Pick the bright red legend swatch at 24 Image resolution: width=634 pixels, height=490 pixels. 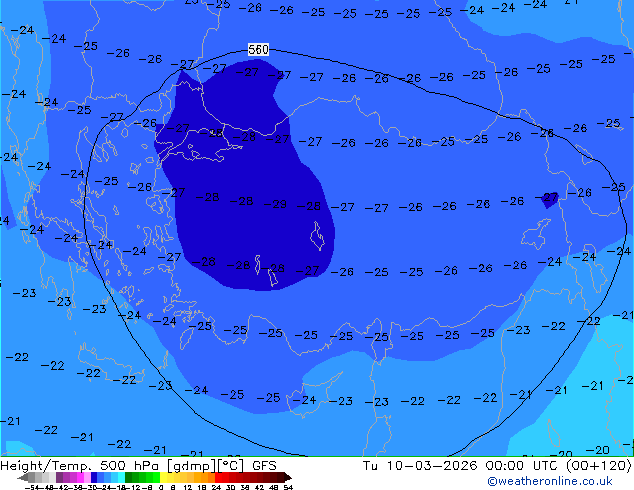(x=218, y=477)
